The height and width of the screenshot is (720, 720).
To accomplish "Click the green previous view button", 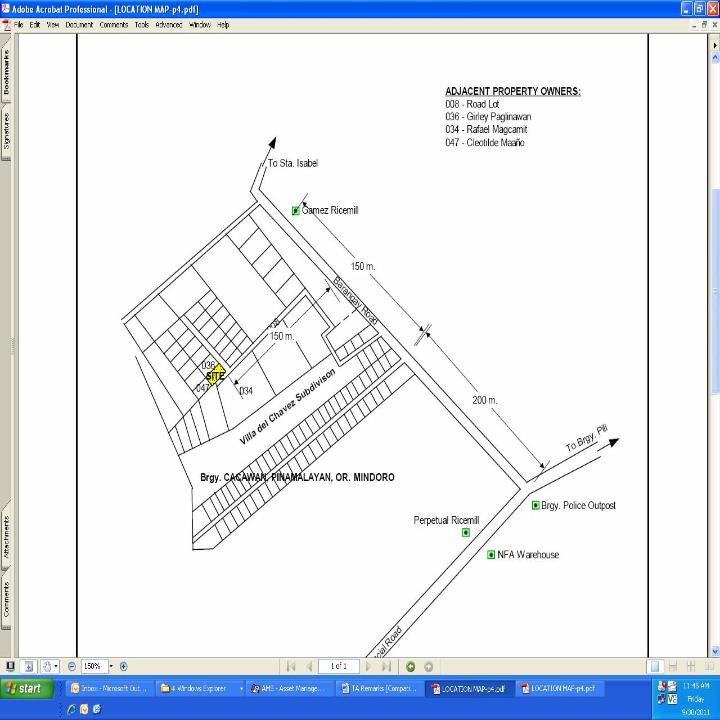I will click(x=410, y=666).
